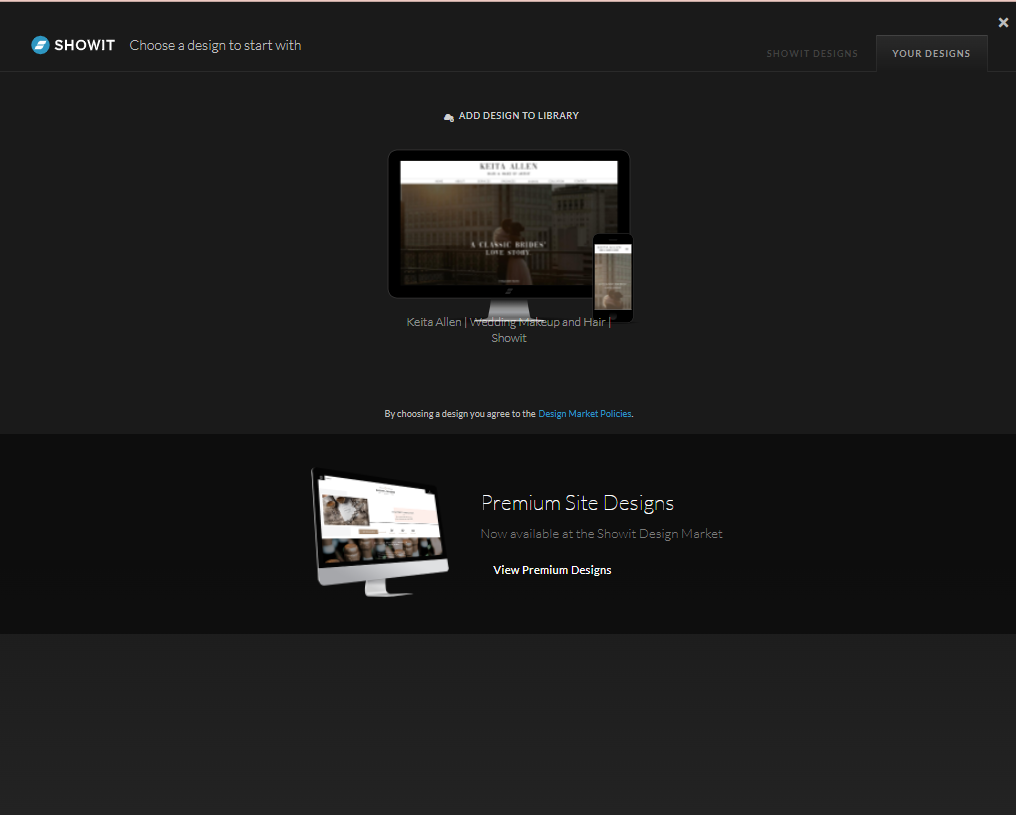Screen dimensions: 1016x815
Task: Click the SHOWIT wordmark text
Action: click(x=85, y=45)
